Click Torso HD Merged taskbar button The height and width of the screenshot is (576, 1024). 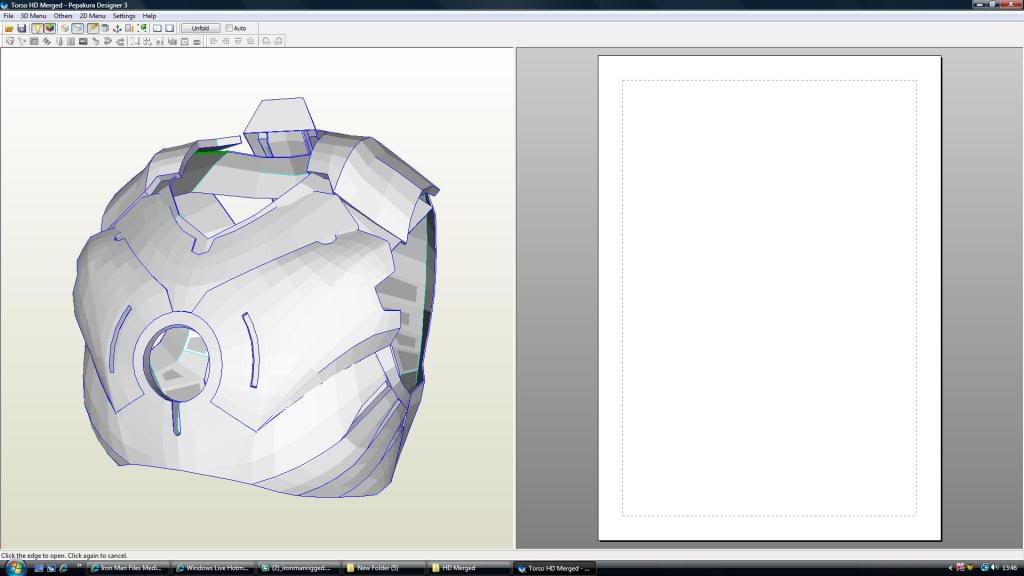554,568
